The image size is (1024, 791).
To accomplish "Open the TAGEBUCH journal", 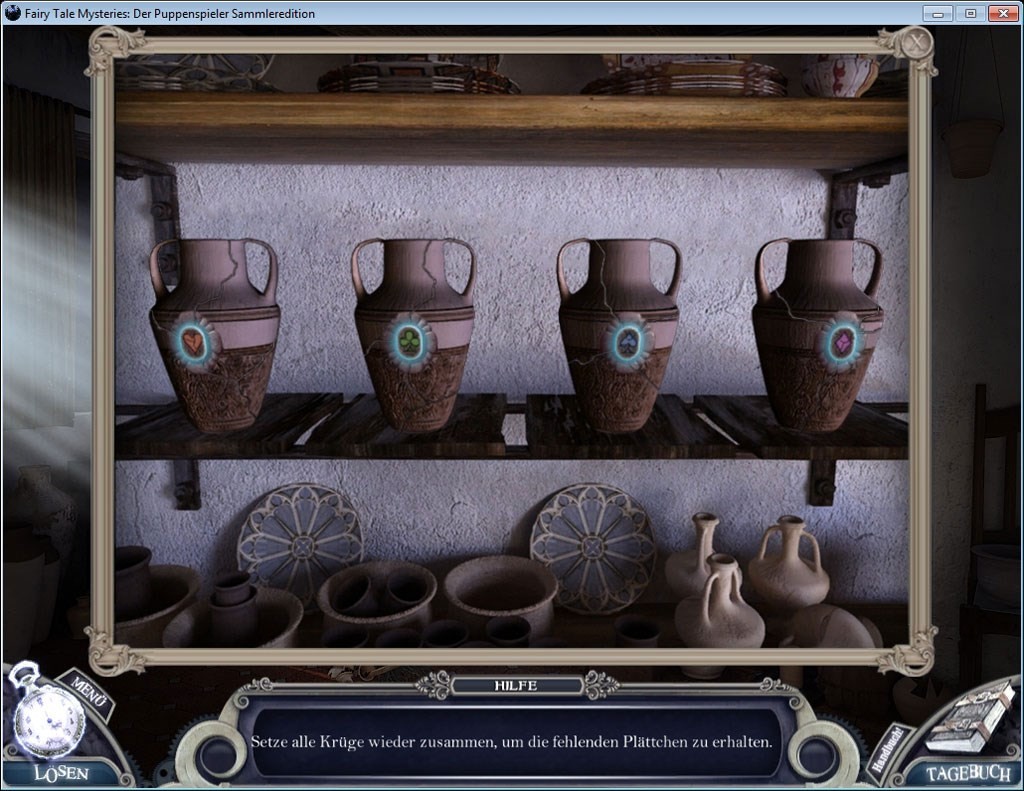I will tap(968, 773).
